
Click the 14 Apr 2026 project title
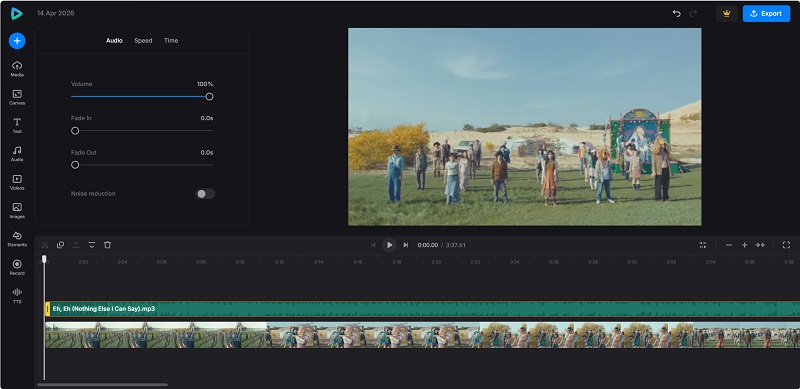[56, 13]
